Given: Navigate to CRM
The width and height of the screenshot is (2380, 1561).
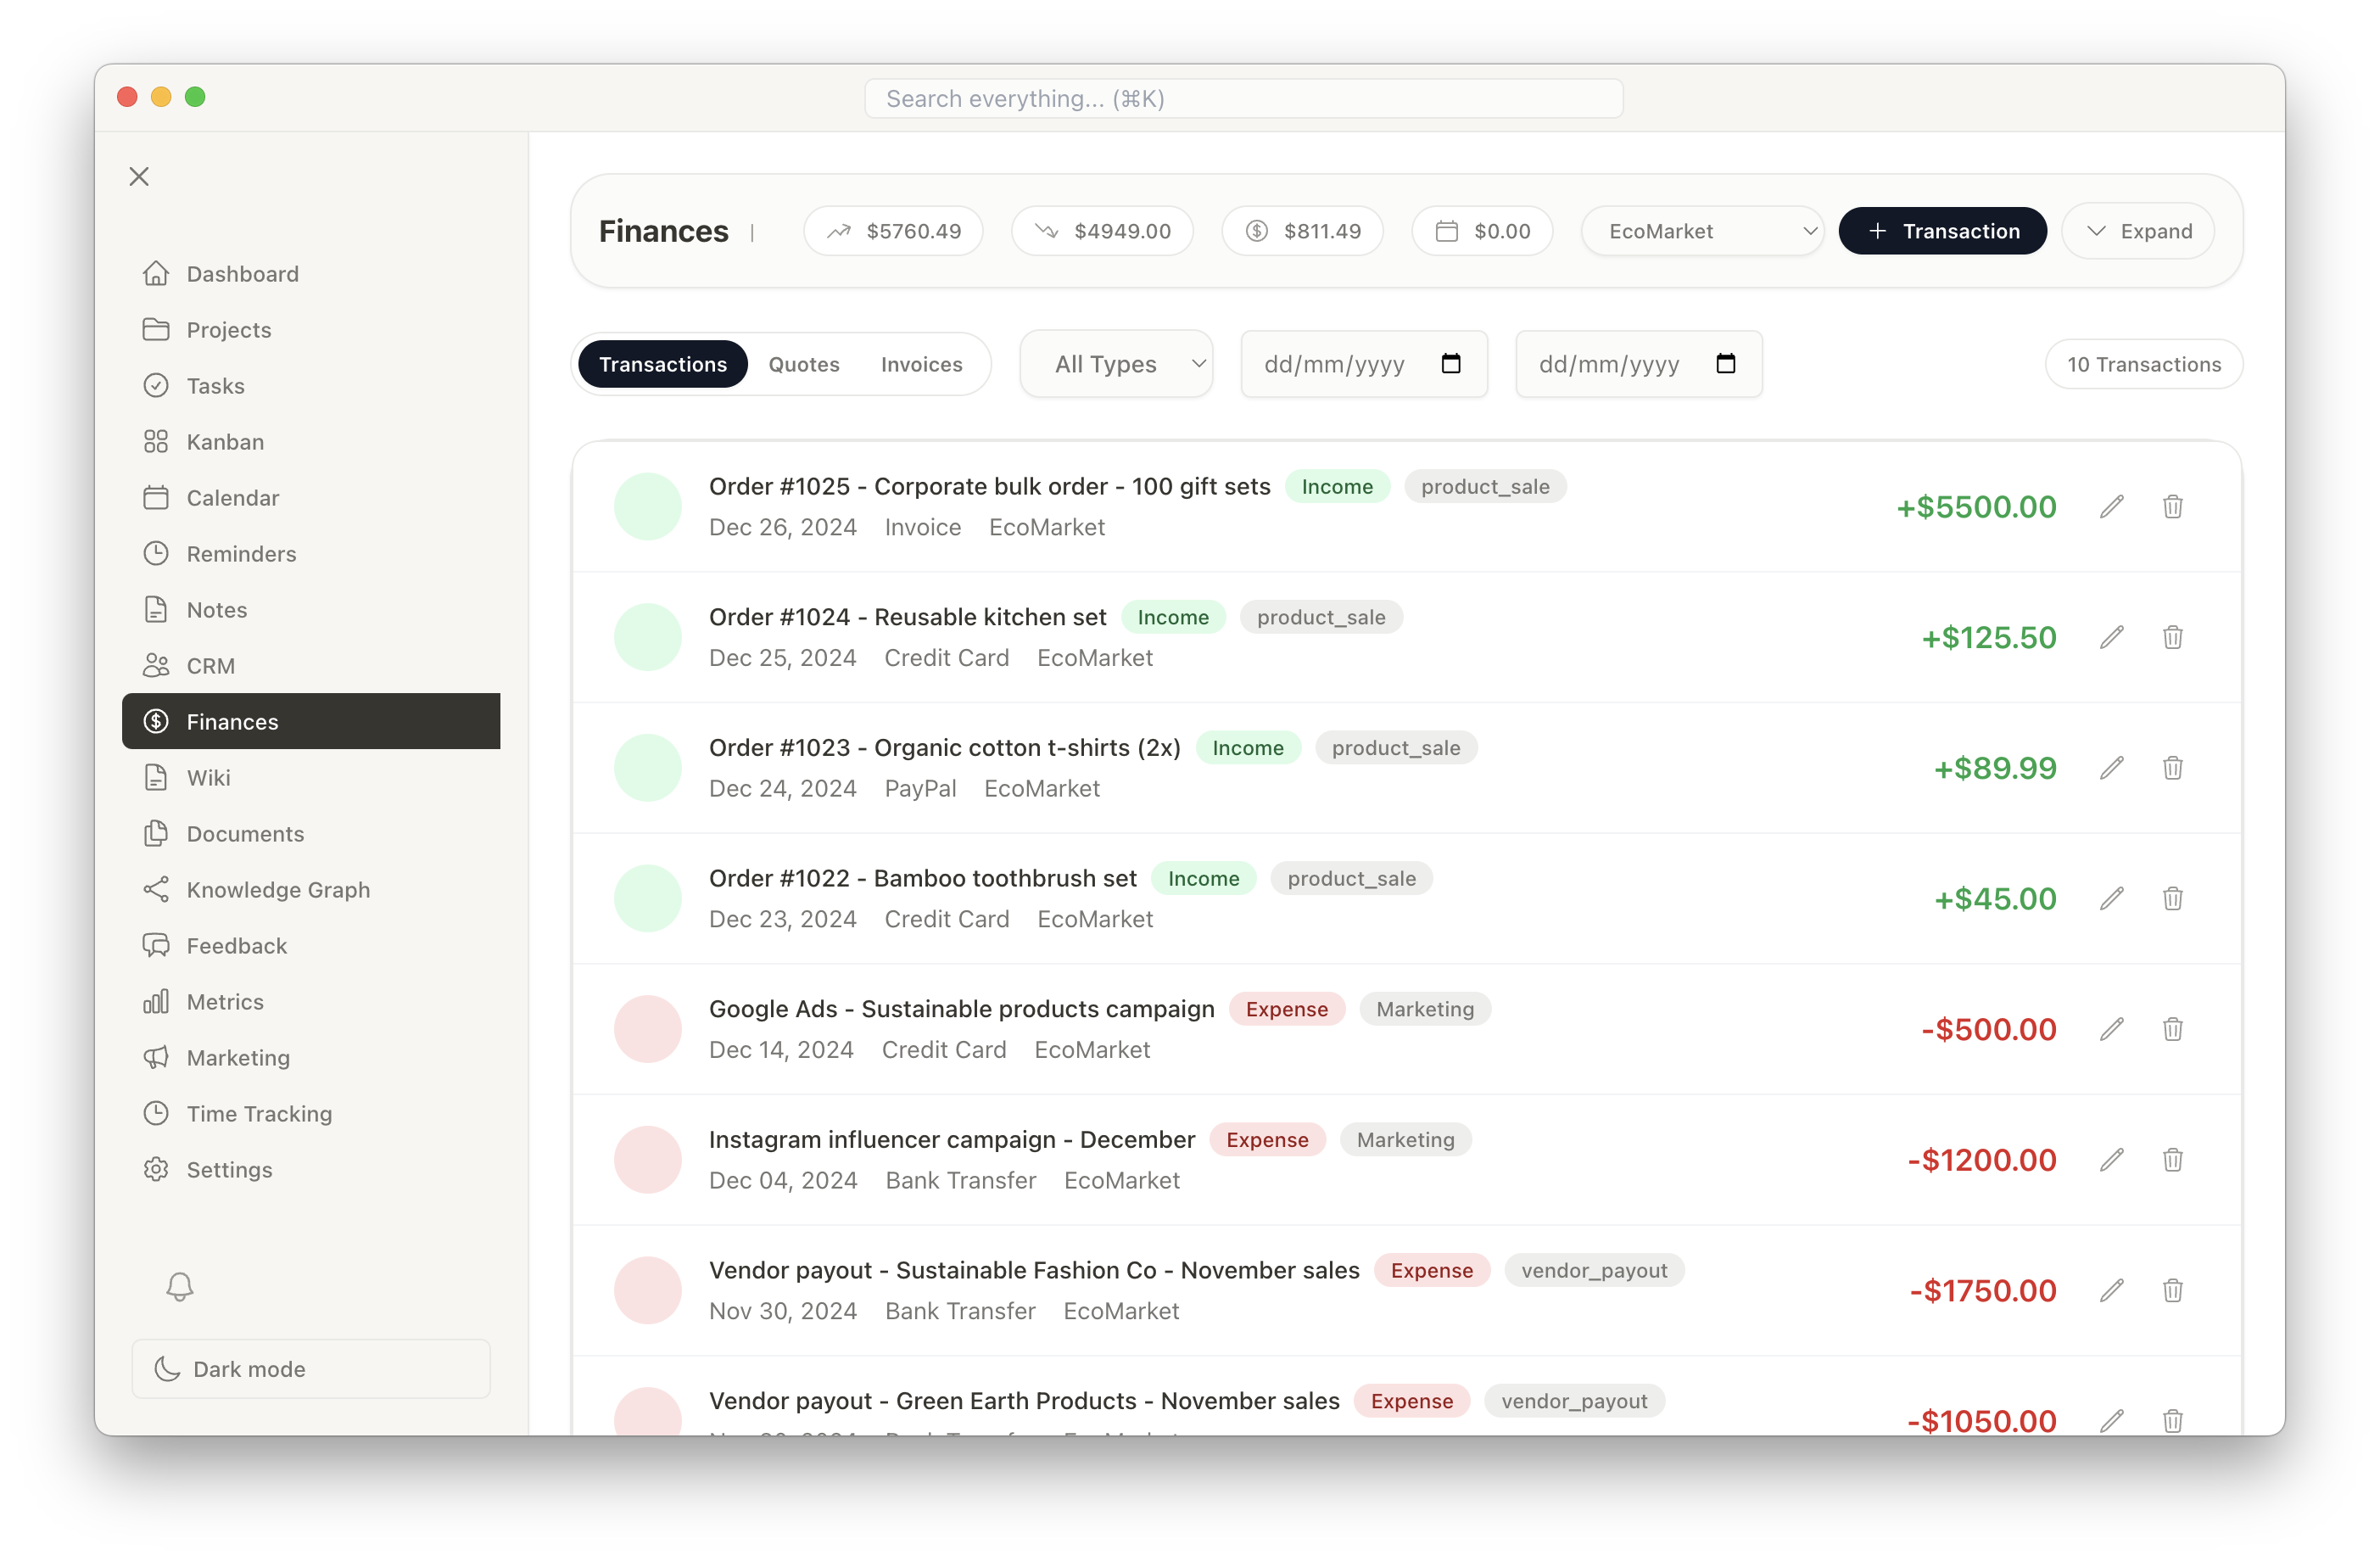Looking at the screenshot, I should click(311, 665).
